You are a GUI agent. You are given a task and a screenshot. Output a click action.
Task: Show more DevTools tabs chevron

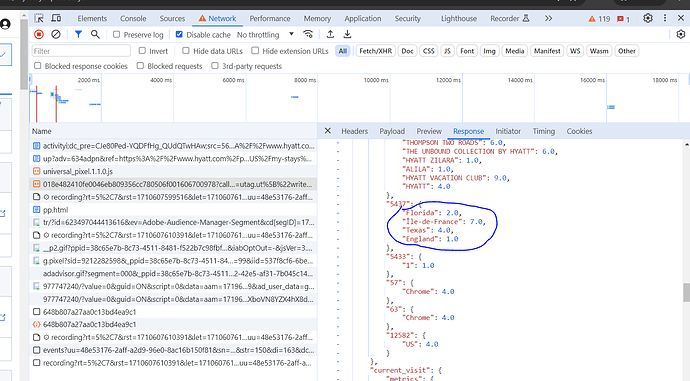pos(548,18)
